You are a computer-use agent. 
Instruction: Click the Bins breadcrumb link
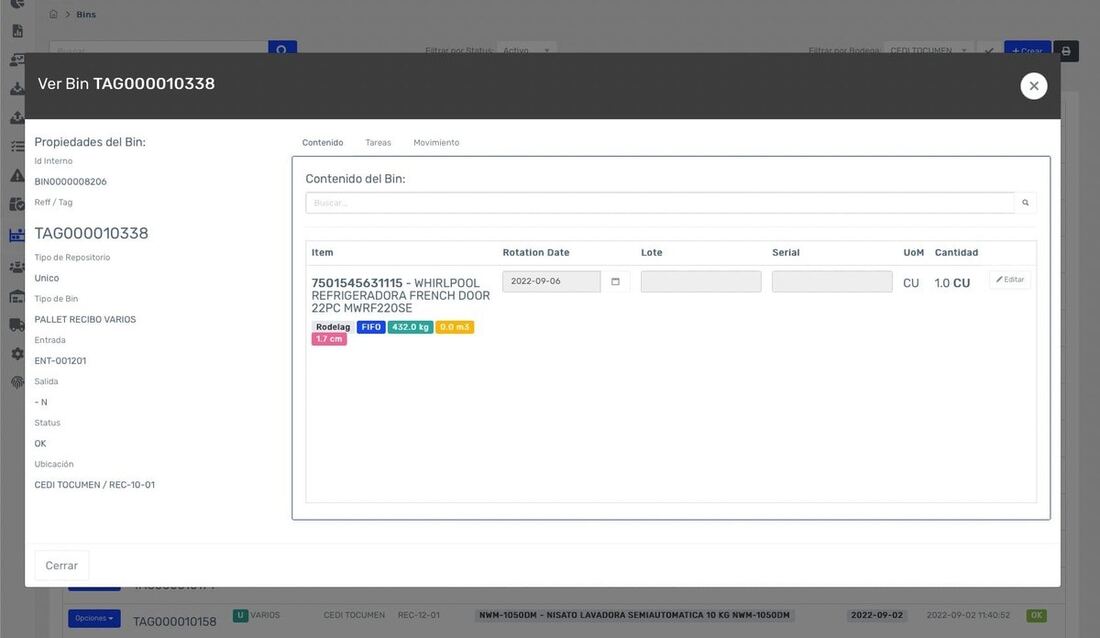[86, 14]
